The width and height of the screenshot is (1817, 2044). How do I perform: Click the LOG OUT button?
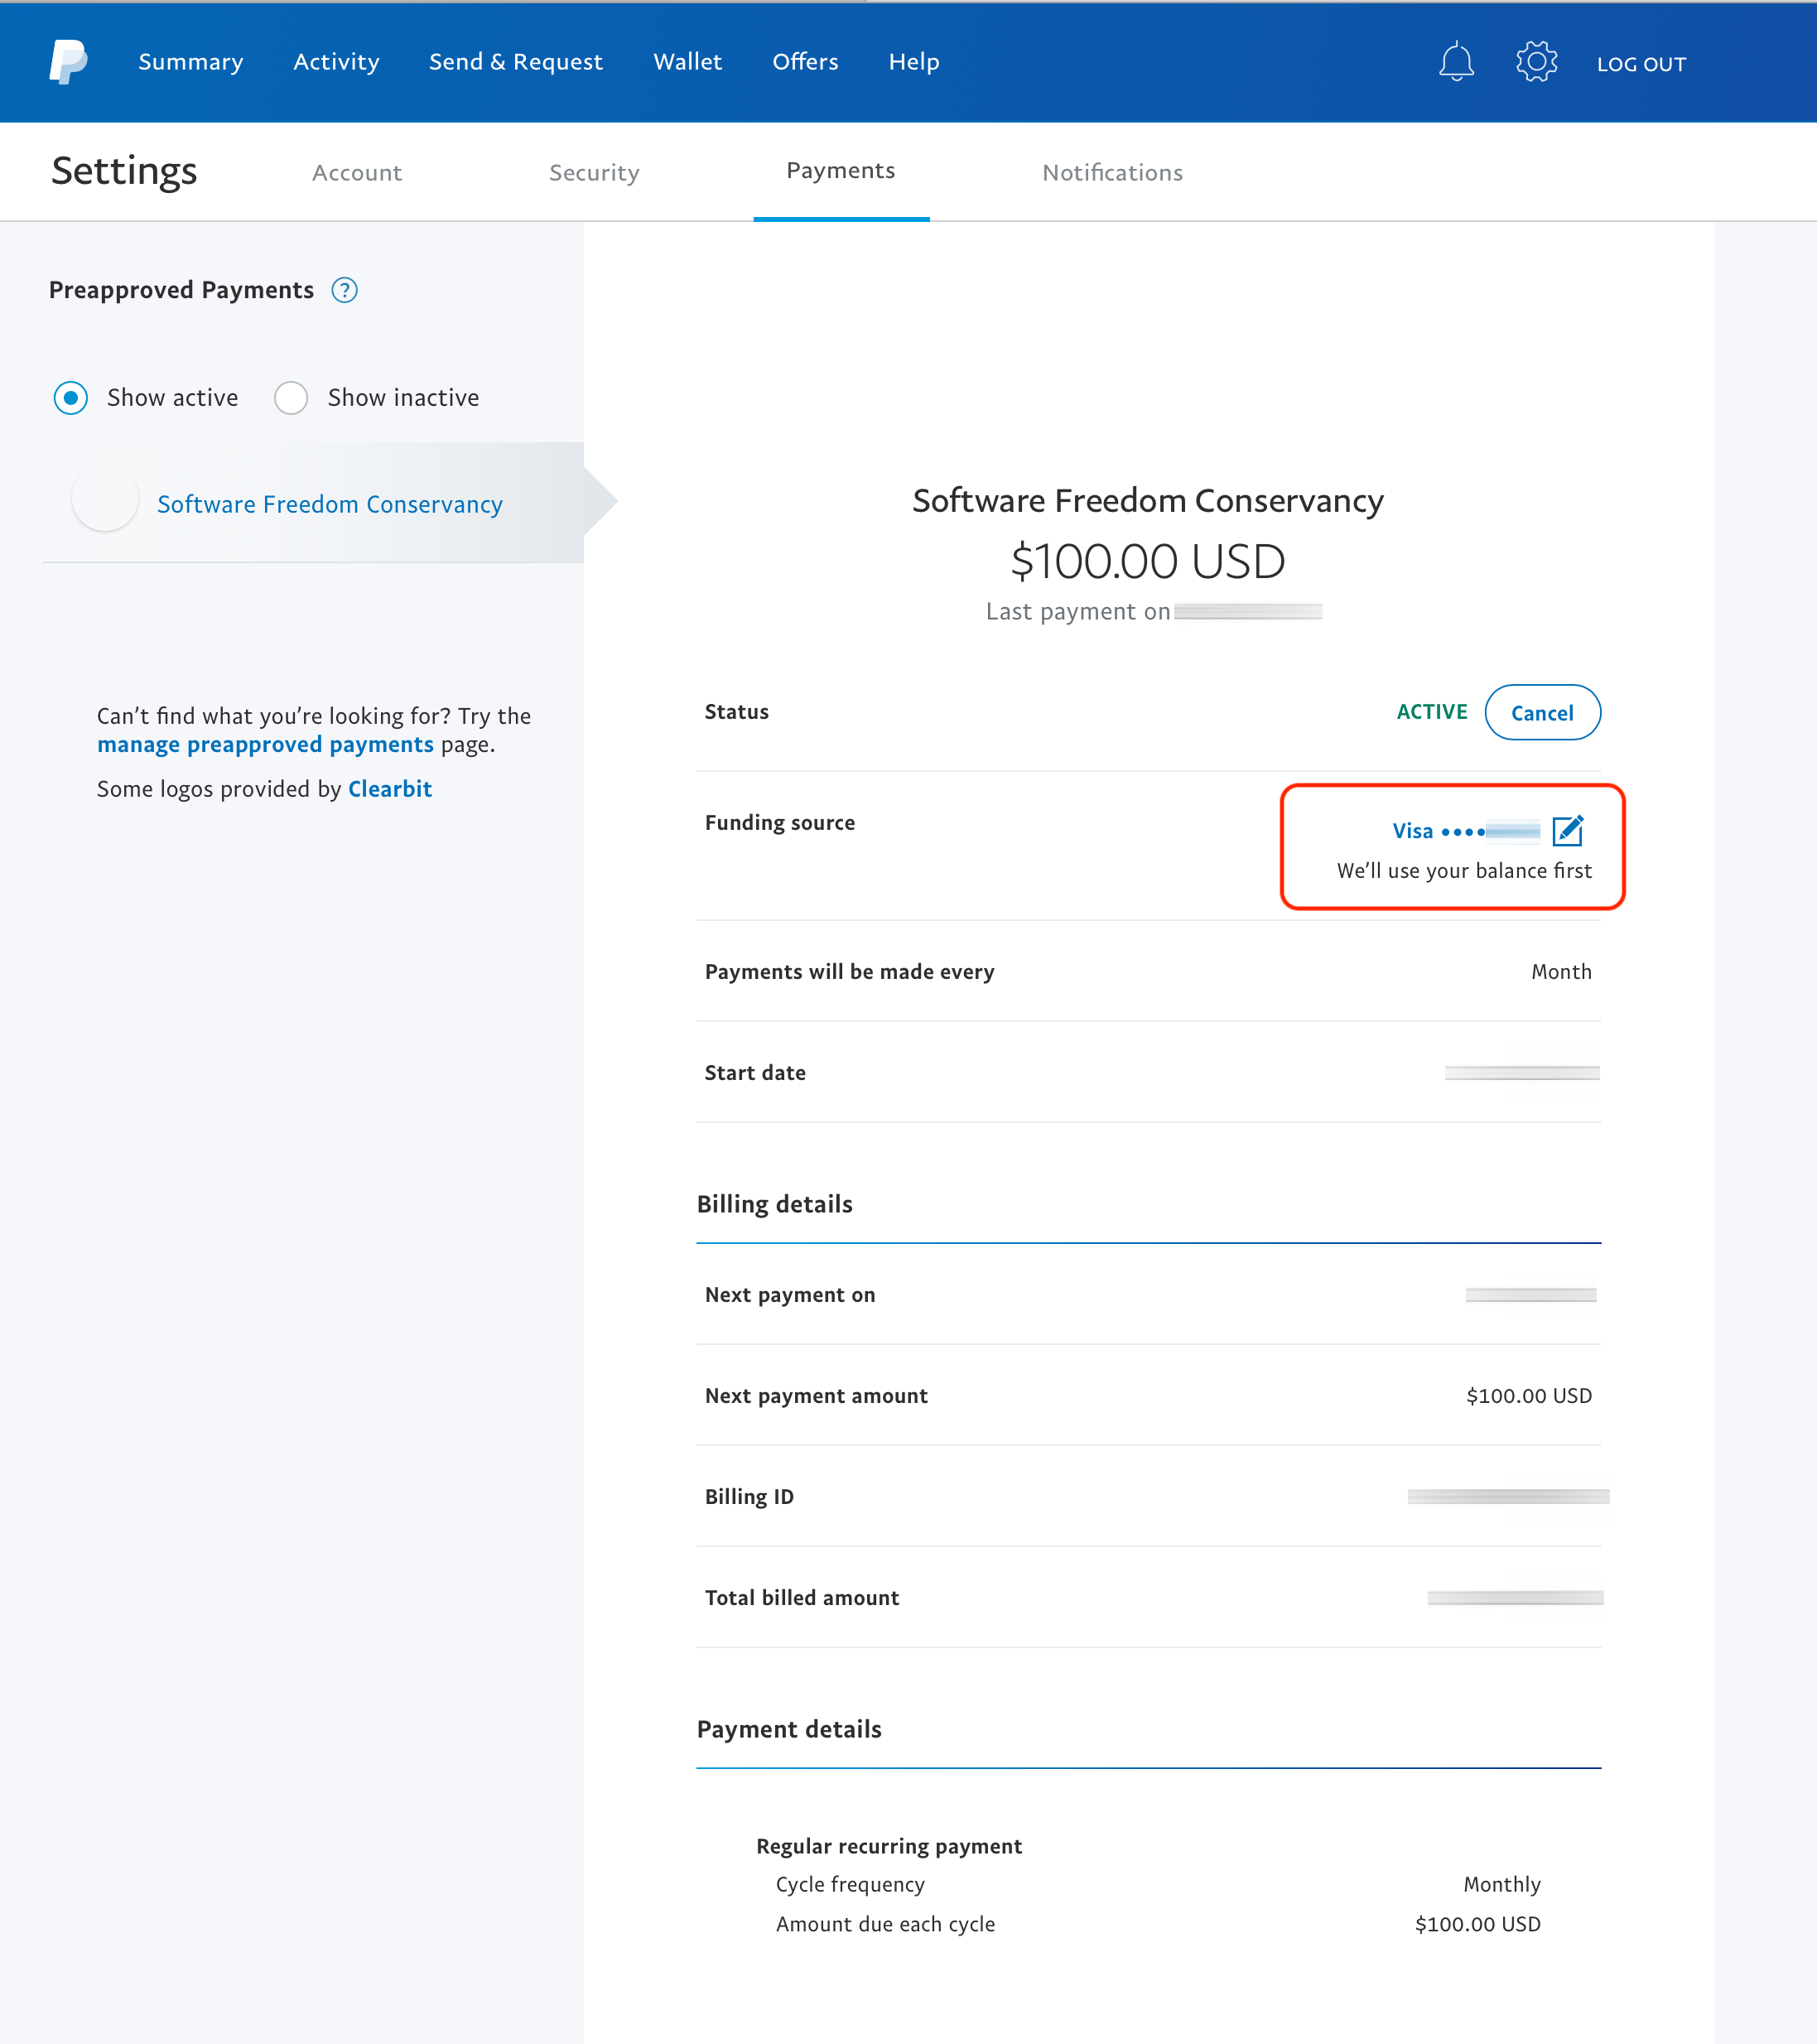coord(1641,64)
